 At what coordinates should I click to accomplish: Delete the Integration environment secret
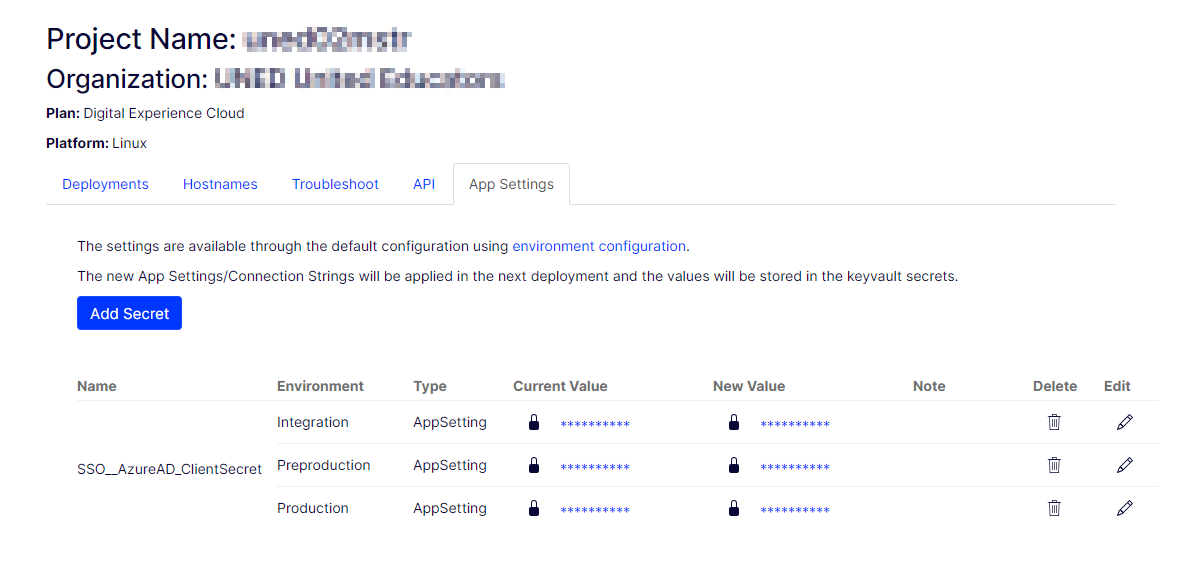(x=1054, y=422)
